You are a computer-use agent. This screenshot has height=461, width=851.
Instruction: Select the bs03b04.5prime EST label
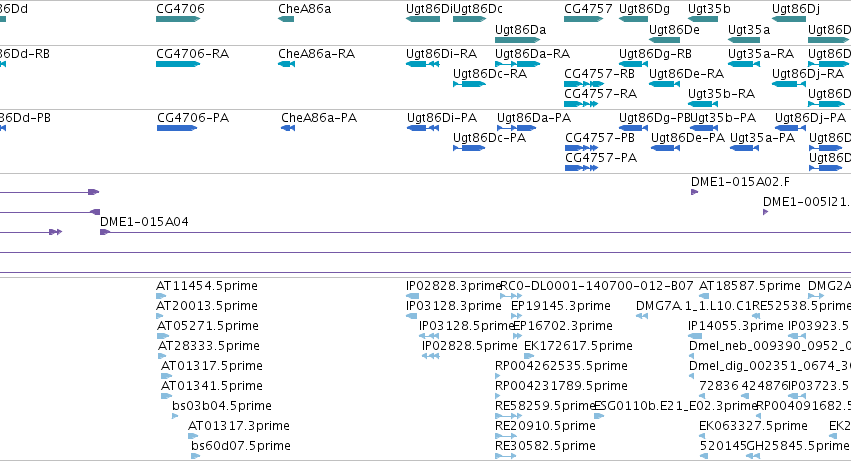[222, 406]
